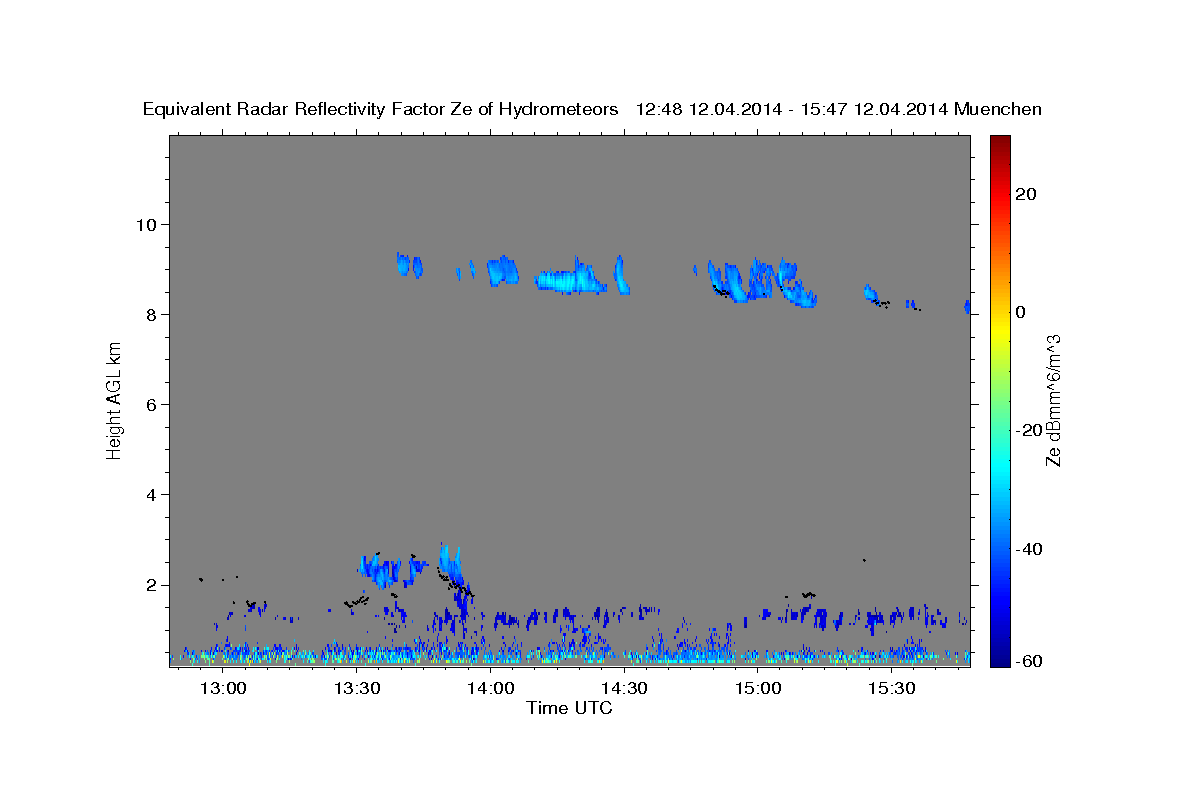Click the '13:30' time tick label

(357, 688)
